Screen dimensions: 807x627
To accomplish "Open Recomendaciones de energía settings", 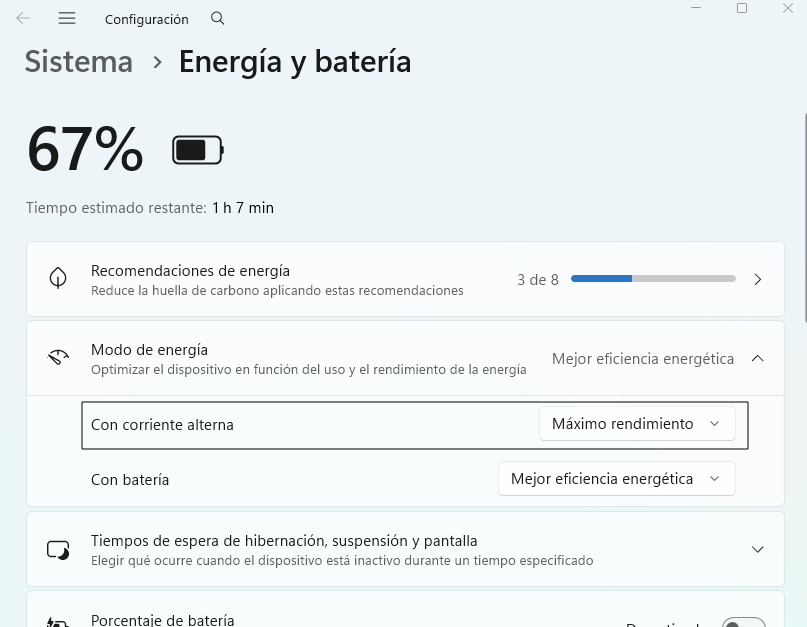I will tap(400, 279).
